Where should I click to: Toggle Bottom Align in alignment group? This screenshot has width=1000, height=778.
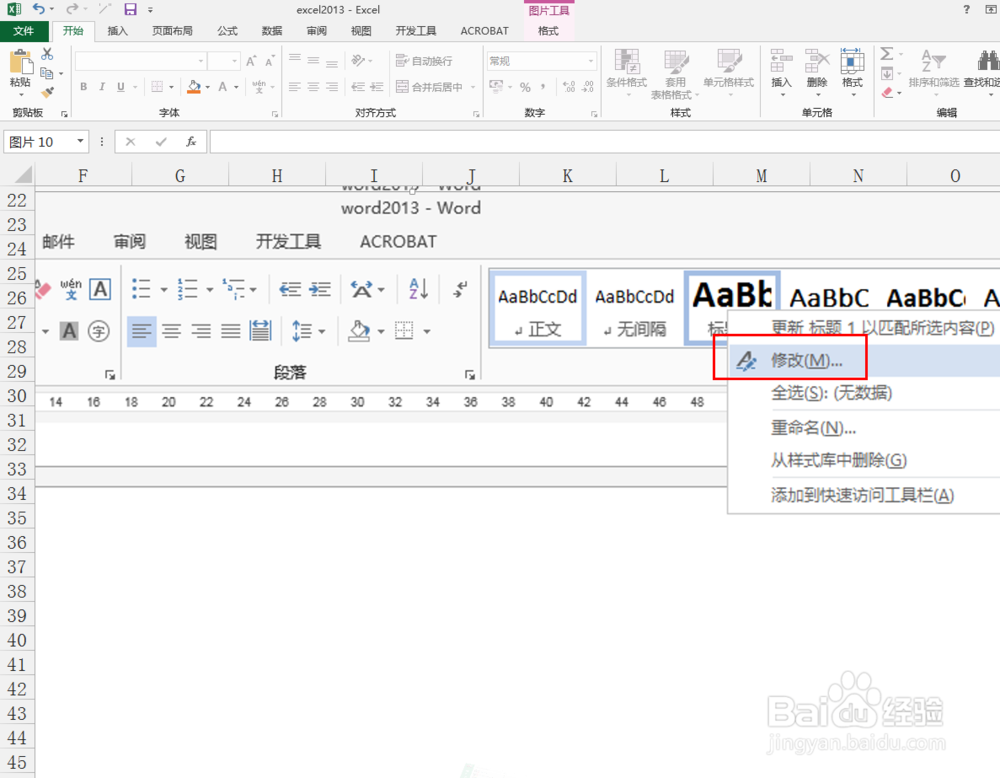tap(332, 61)
